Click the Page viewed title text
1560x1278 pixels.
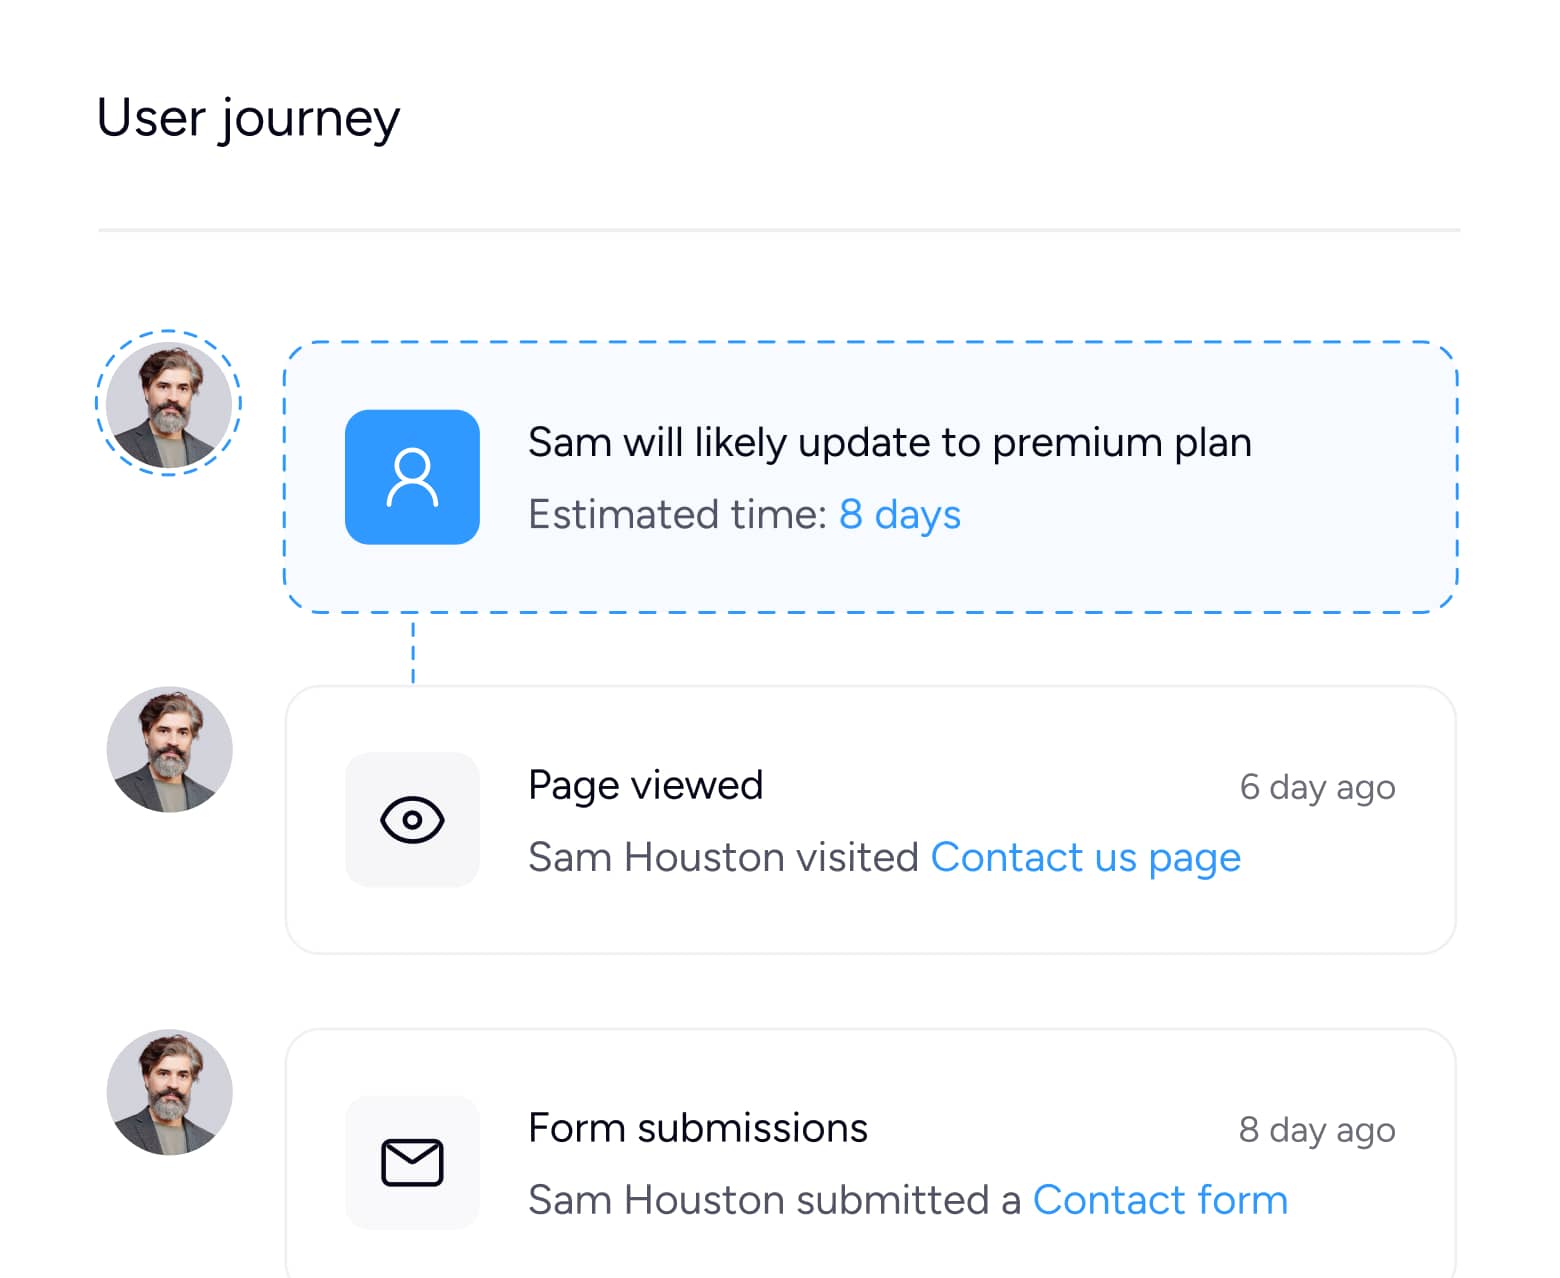pos(646,785)
